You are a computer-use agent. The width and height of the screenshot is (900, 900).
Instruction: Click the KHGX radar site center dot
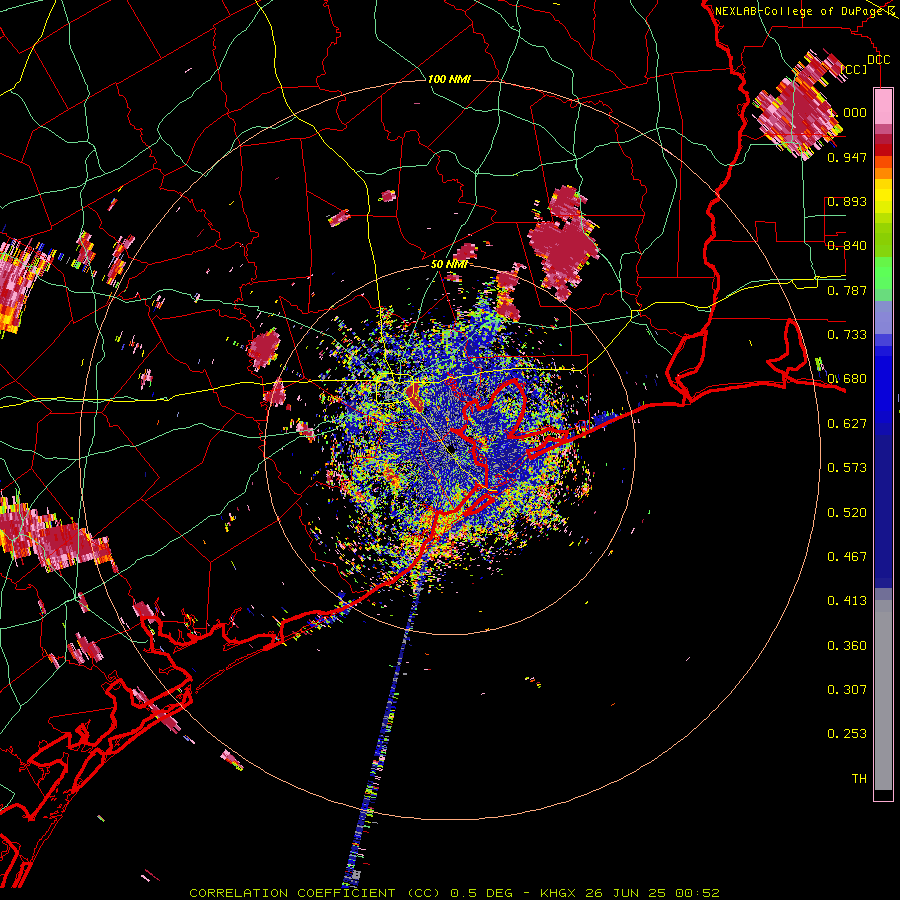pos(451,448)
